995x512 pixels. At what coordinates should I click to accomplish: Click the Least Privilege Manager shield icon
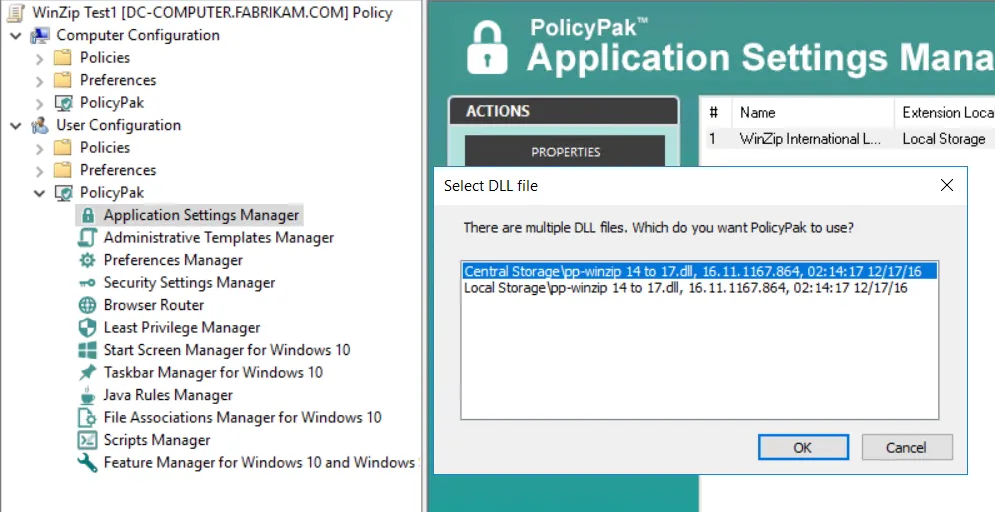87,327
